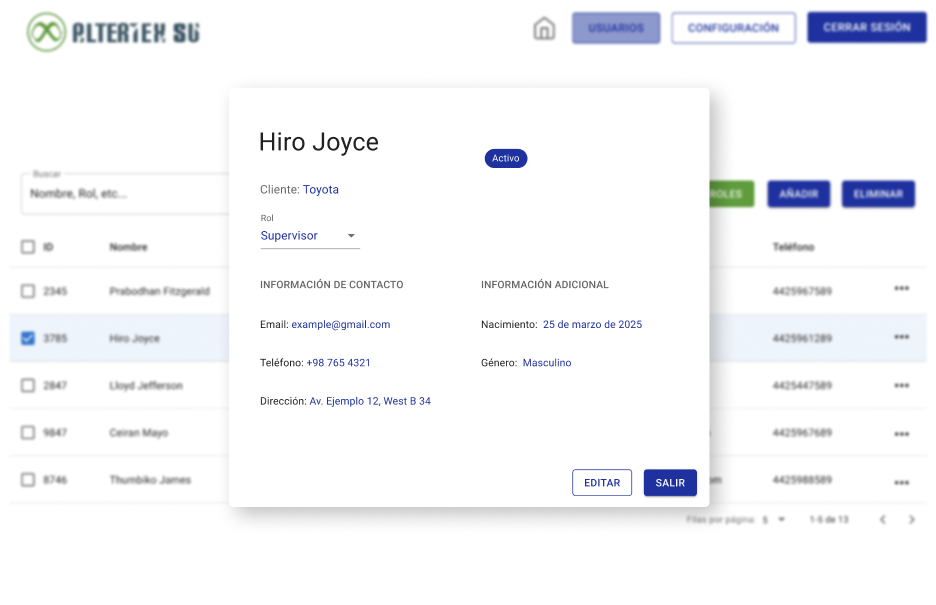Click Salir to close the dialog
The height and width of the screenshot is (605, 936).
click(670, 483)
